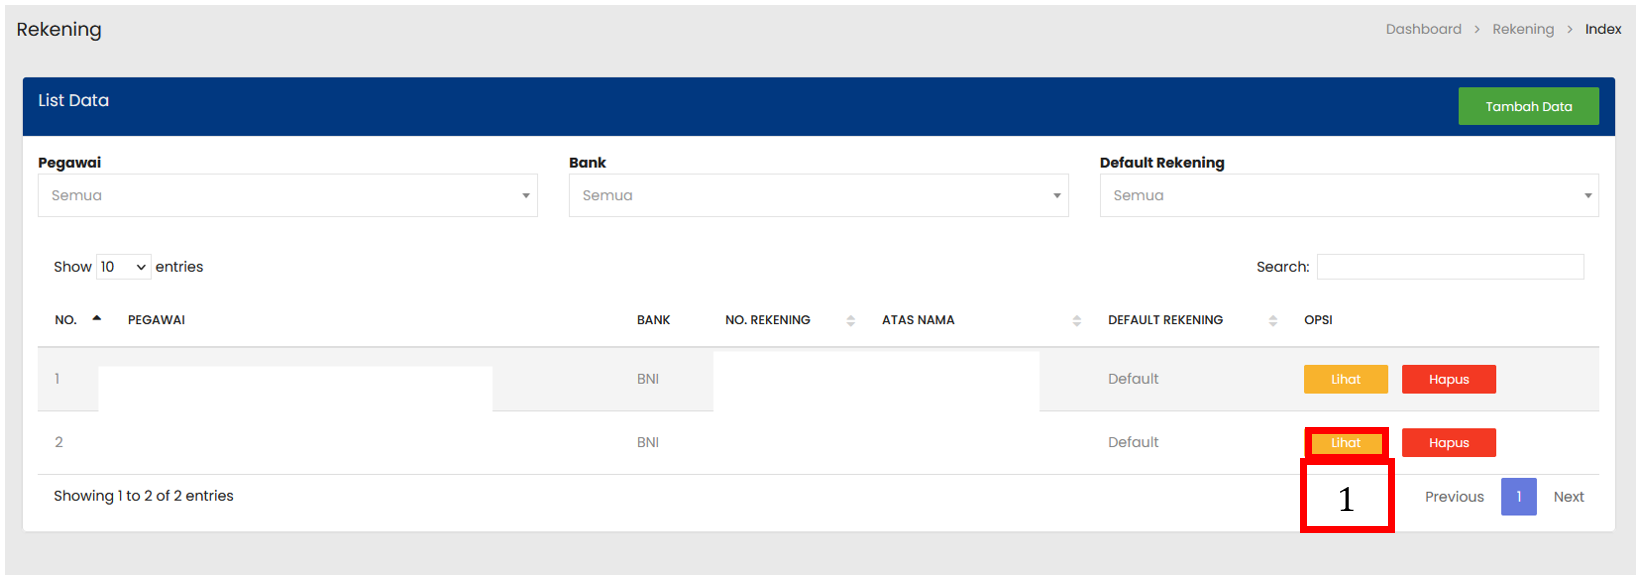The width and height of the screenshot is (1642, 583).
Task: Sort table by ATAS NAMA sort icon
Action: (x=1076, y=320)
